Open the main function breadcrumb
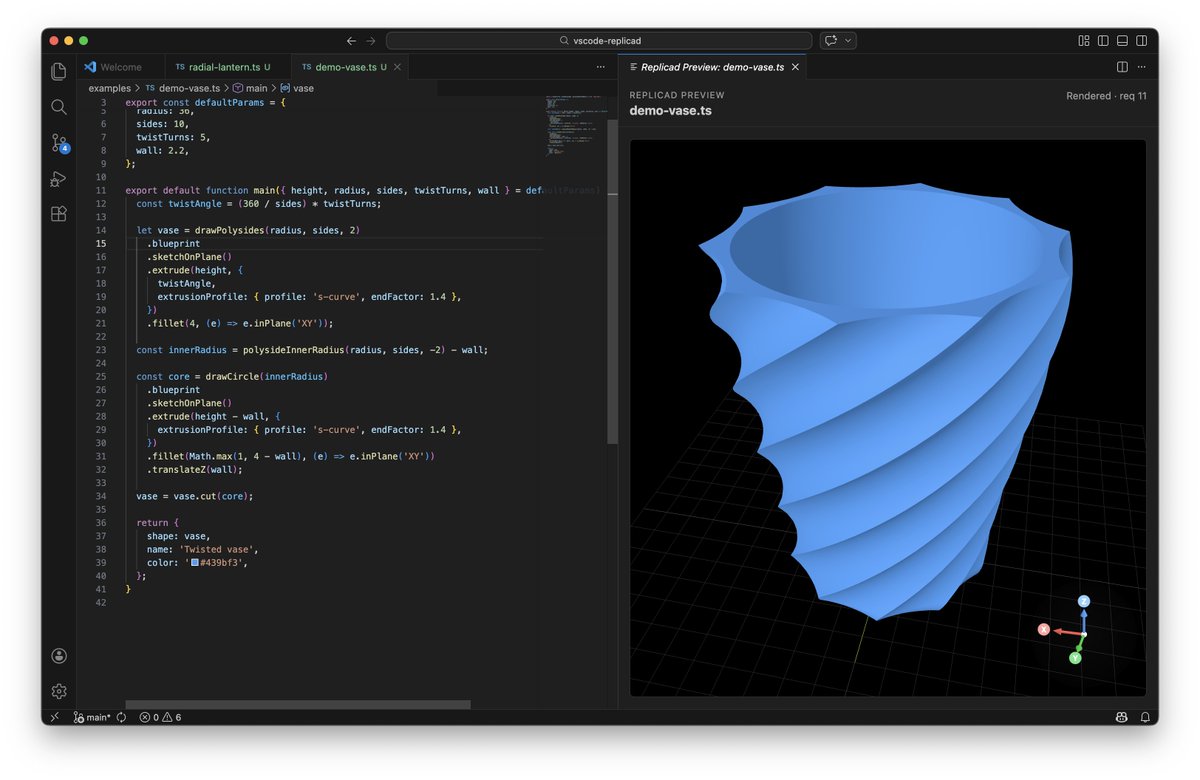The image size is (1200, 780). 250,88
